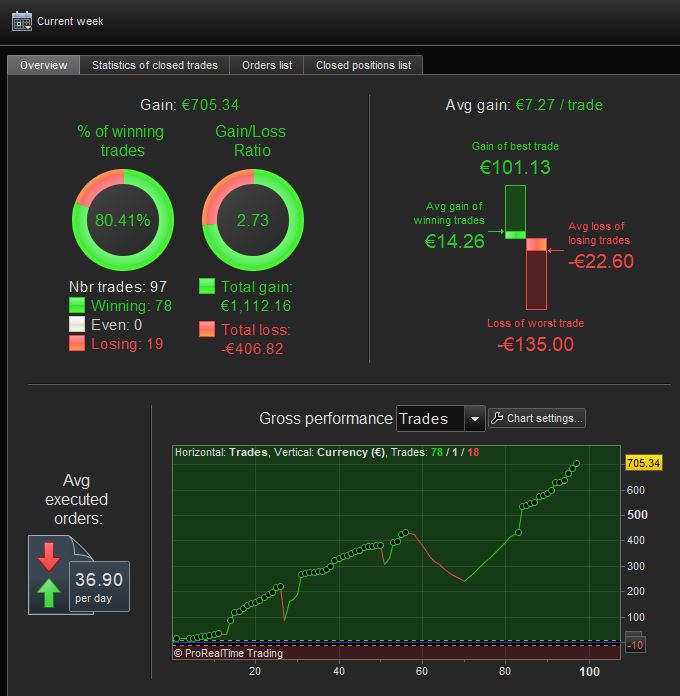Click the ProRealTime Trading copyright label
Image resolution: width=680 pixels, height=696 pixels.
point(228,653)
